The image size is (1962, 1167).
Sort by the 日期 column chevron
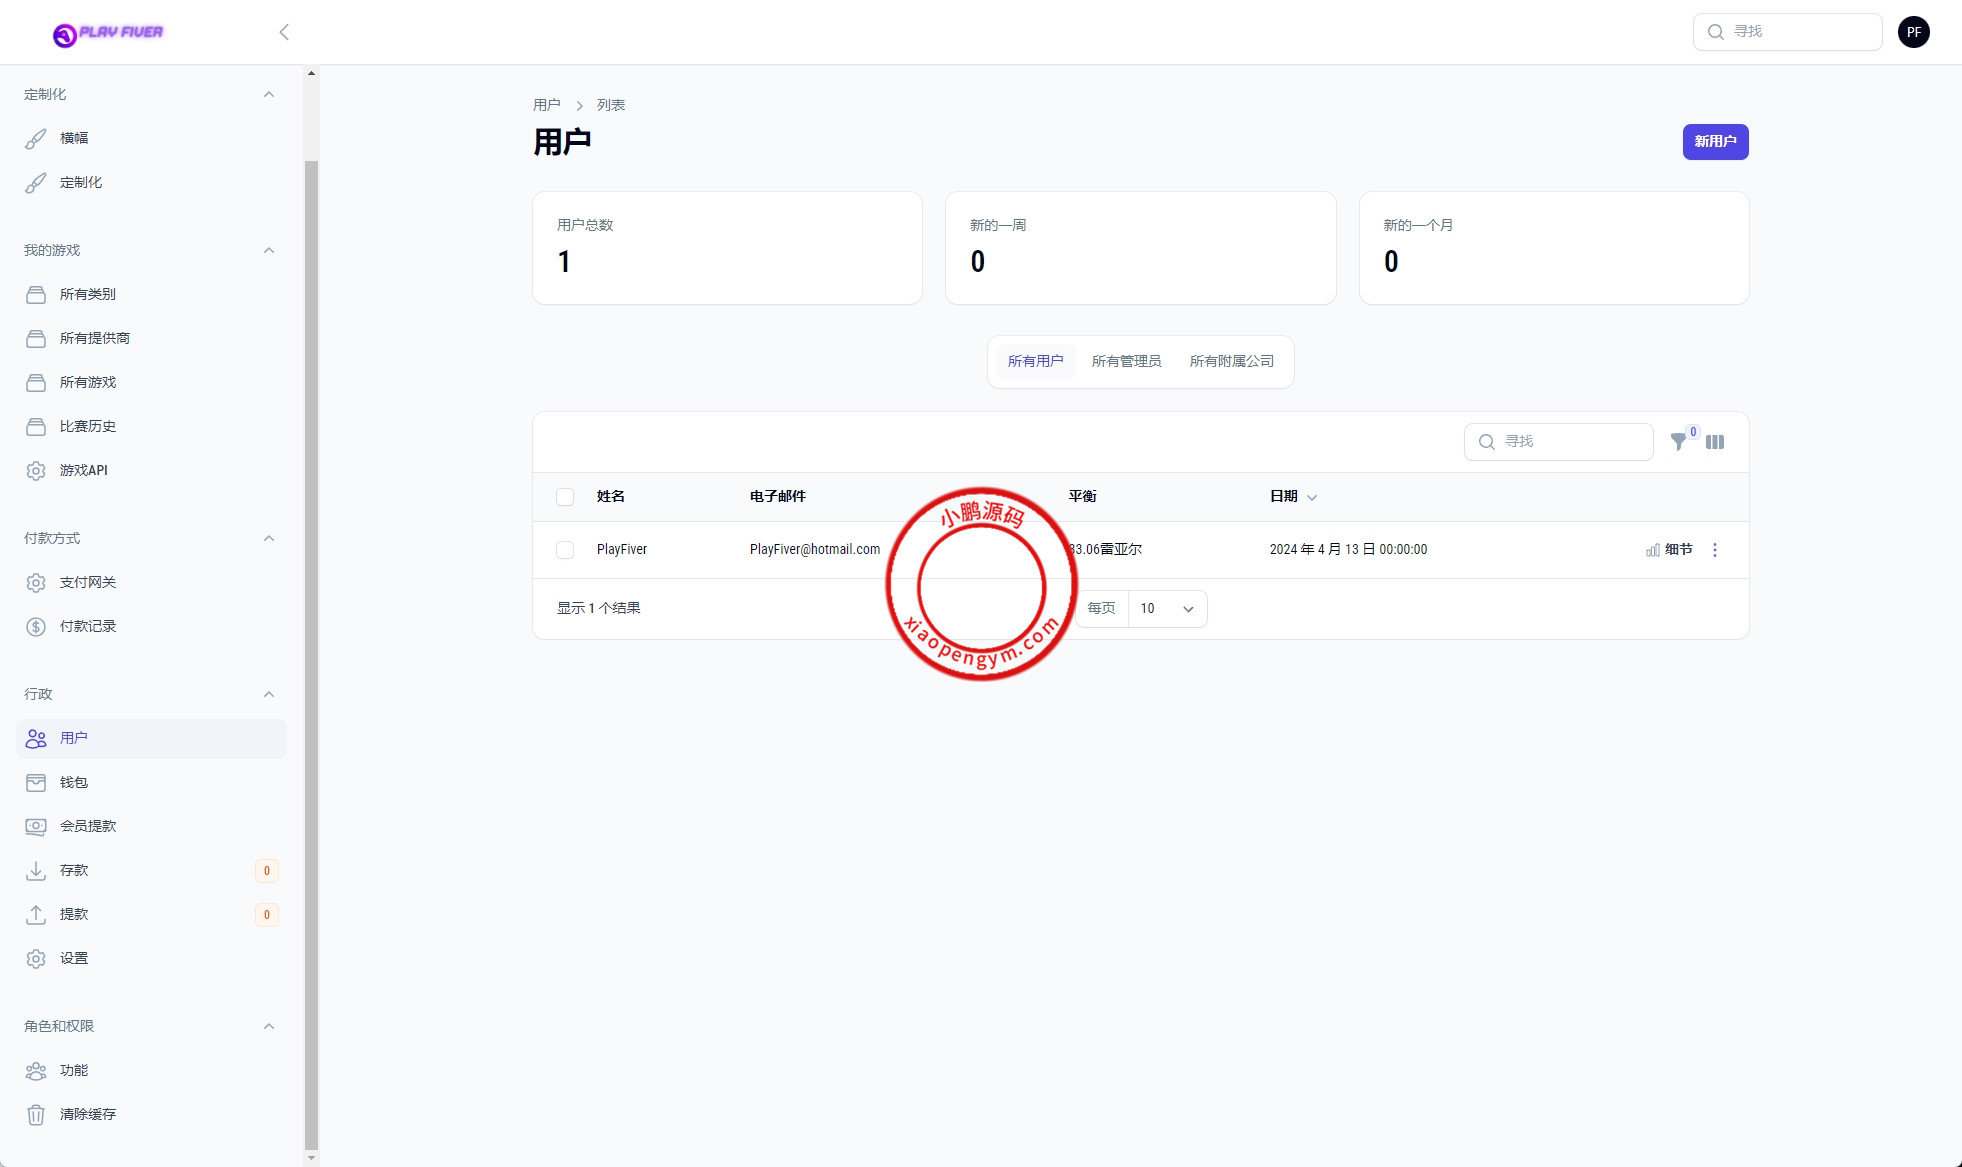click(1312, 497)
